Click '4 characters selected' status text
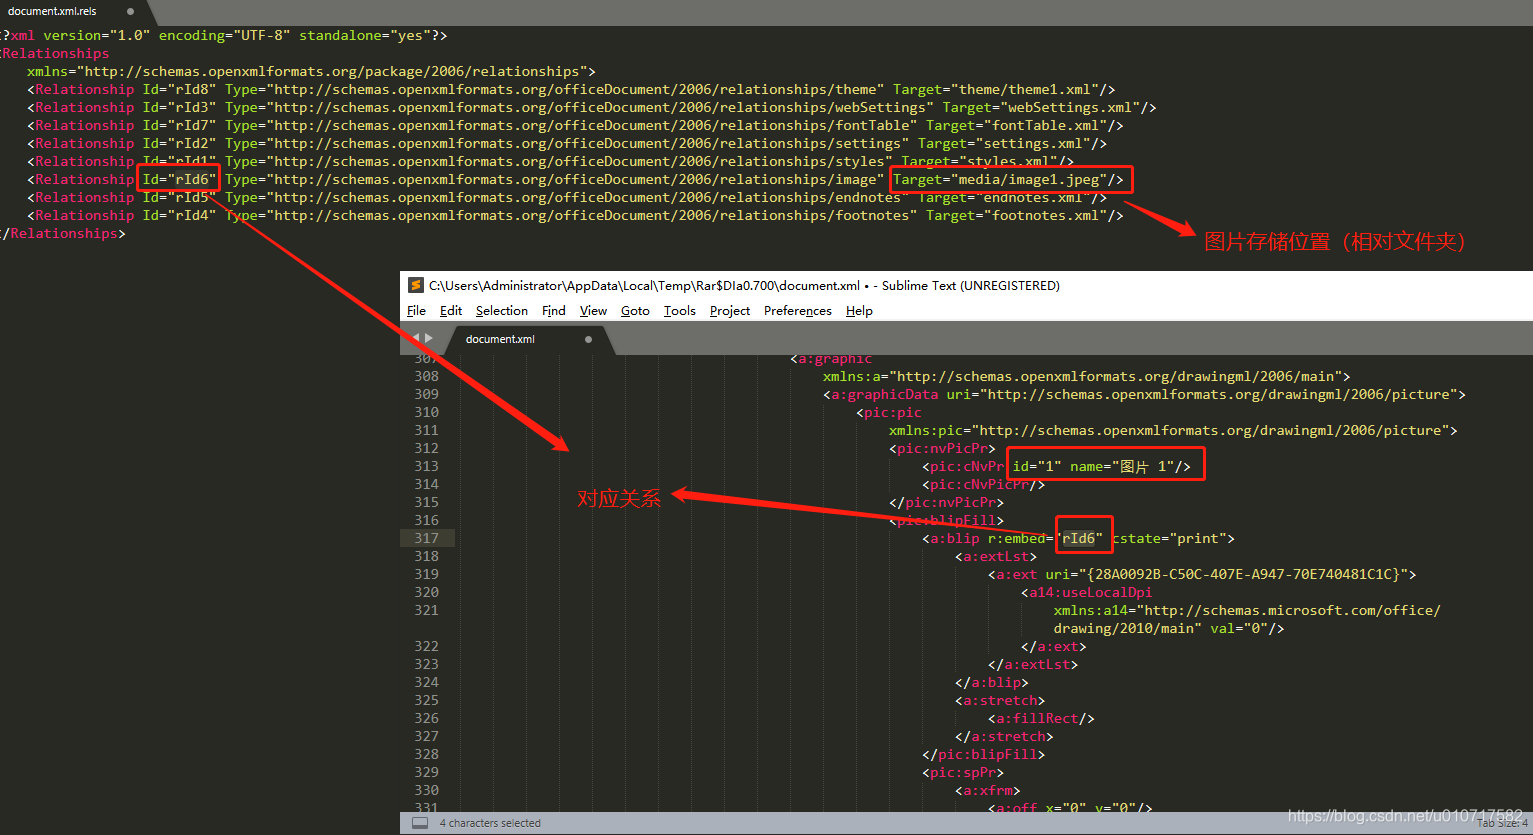This screenshot has height=835, width=1533. 490,823
